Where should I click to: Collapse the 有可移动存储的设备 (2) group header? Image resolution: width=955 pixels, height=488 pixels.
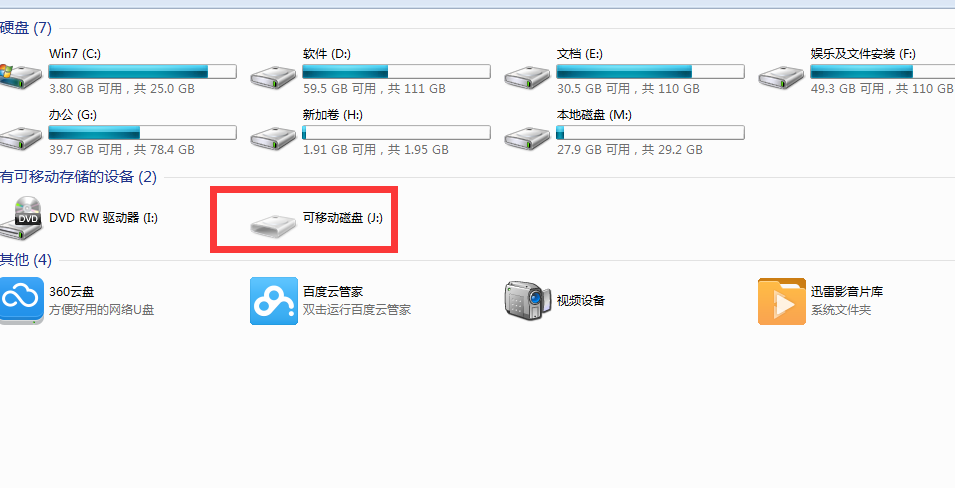pos(78,177)
